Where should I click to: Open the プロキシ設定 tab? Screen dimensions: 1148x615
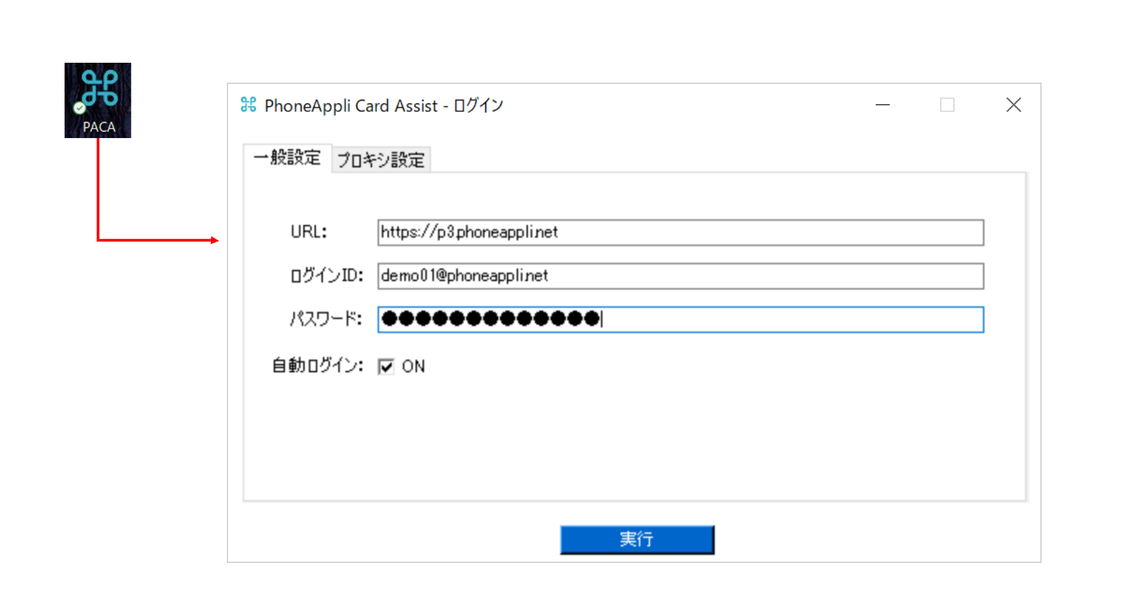point(381,160)
